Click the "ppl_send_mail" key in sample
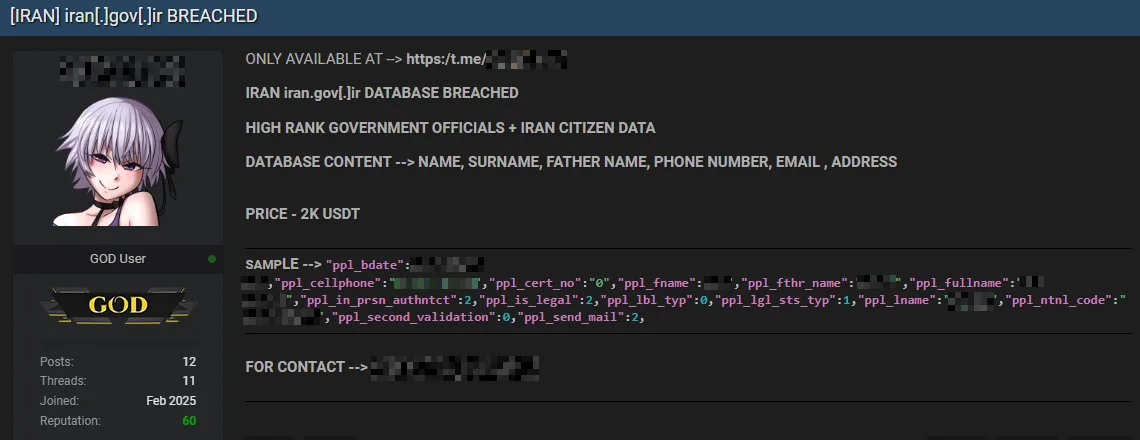The image size is (1140, 440). coord(571,319)
